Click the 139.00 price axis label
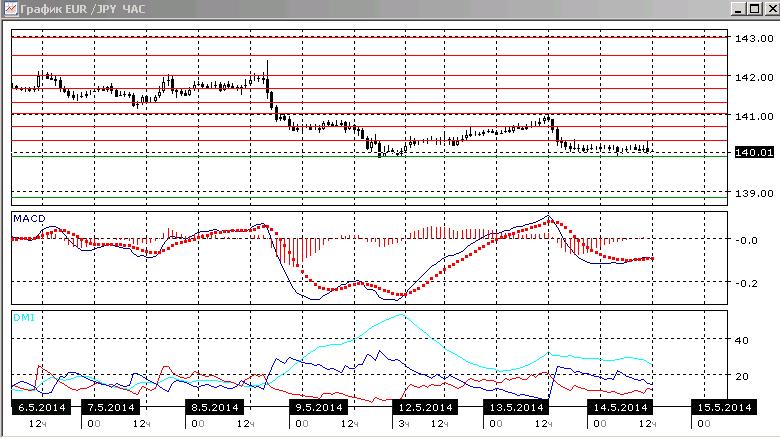 point(754,194)
